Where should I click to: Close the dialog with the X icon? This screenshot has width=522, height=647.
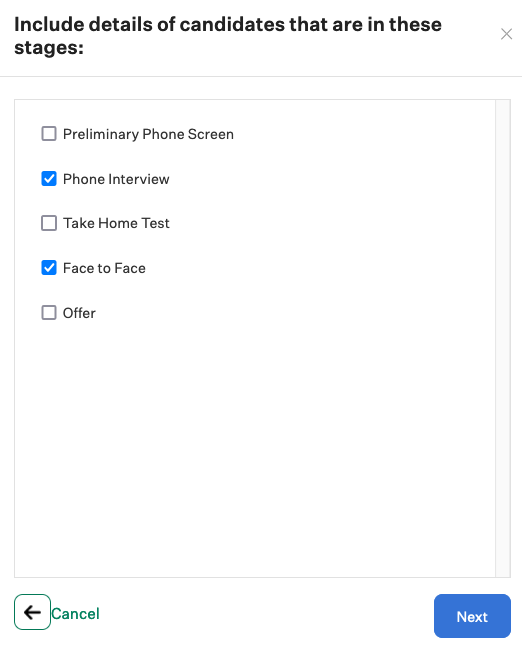(506, 34)
